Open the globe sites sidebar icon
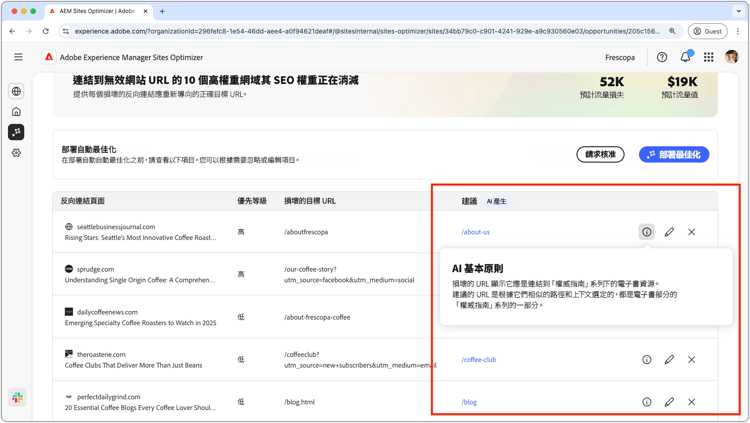The height and width of the screenshot is (423, 750). tap(16, 91)
